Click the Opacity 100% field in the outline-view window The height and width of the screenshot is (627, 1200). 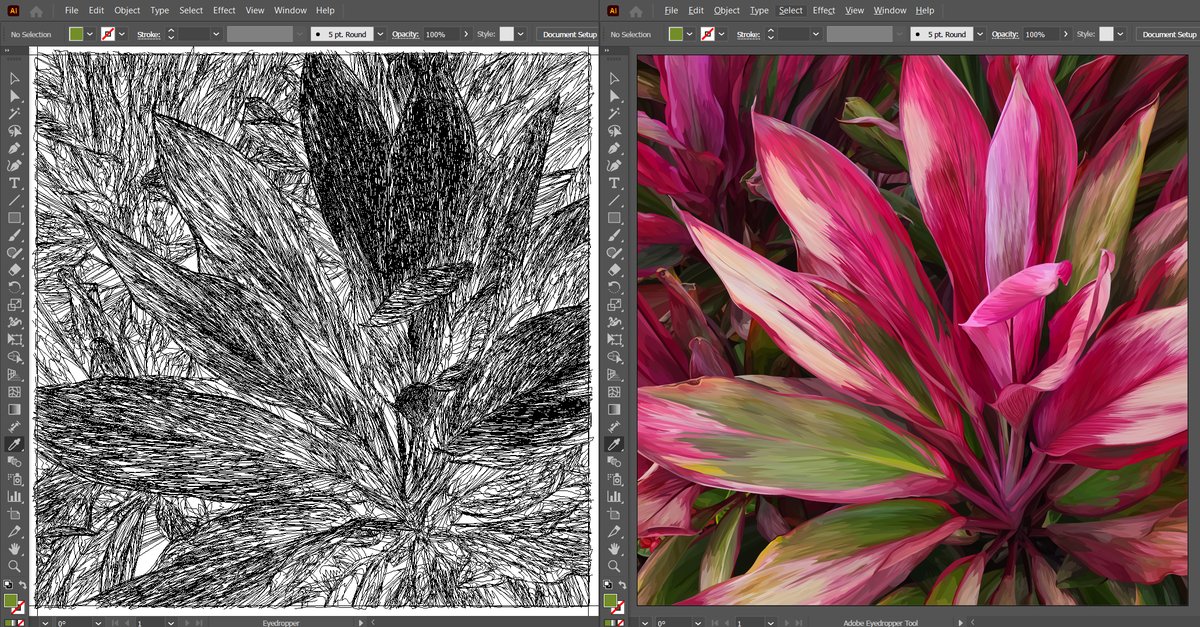point(439,34)
